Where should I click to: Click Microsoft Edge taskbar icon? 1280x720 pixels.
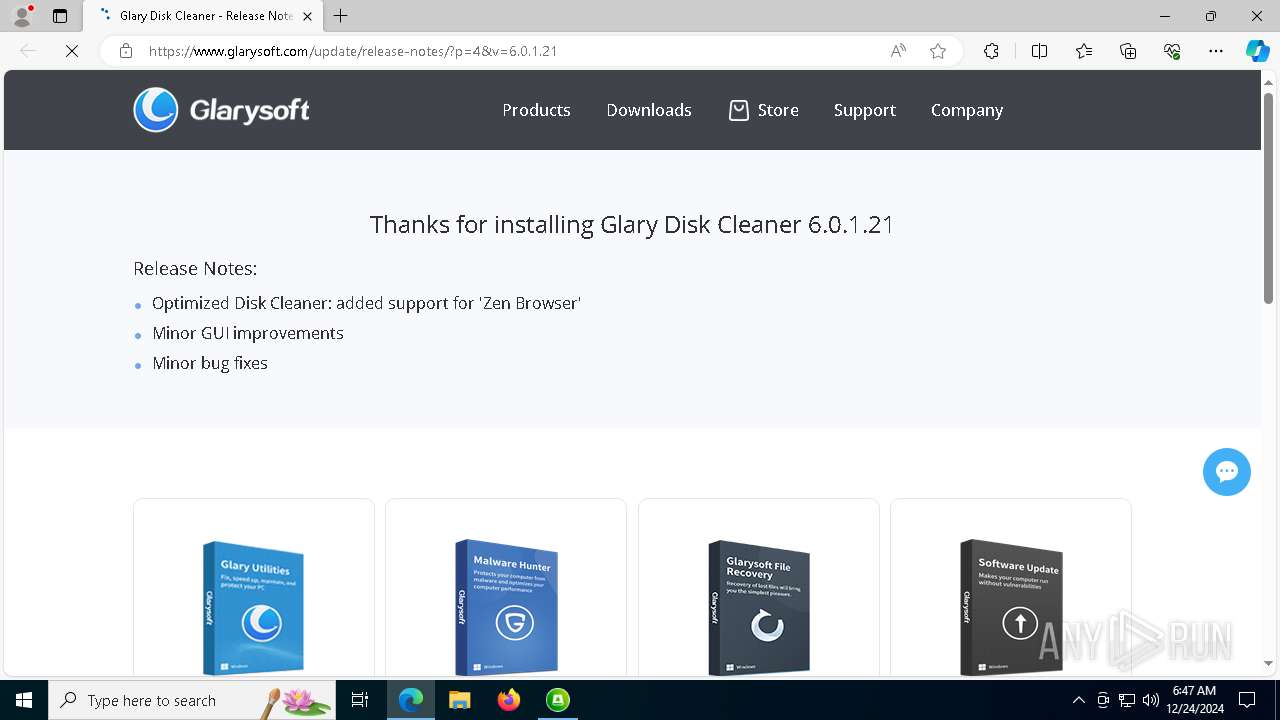(411, 700)
